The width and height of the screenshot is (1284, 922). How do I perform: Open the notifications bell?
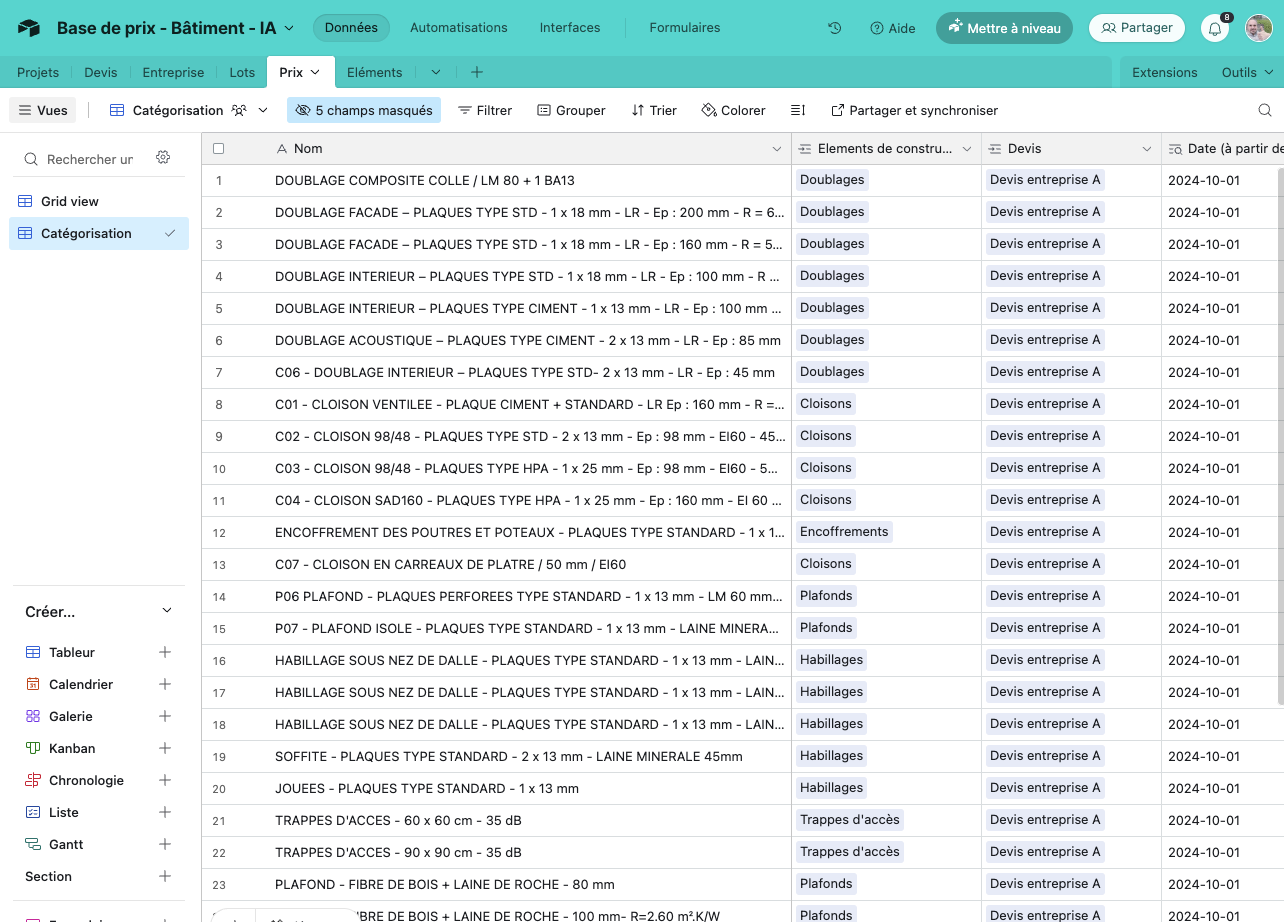[1215, 28]
